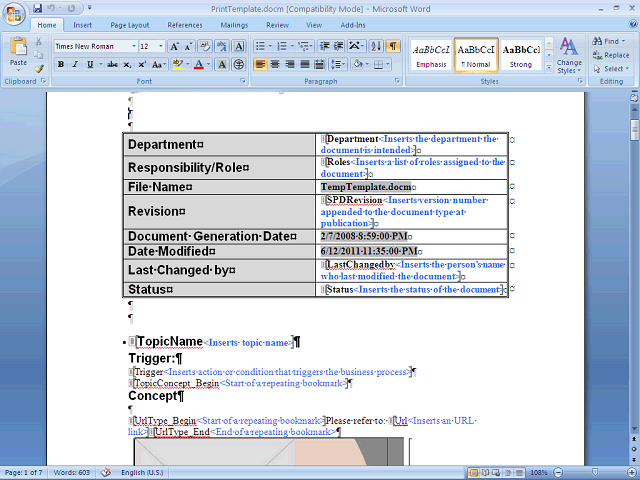Apply the Emphasis style
640x480 pixels.
[431, 56]
